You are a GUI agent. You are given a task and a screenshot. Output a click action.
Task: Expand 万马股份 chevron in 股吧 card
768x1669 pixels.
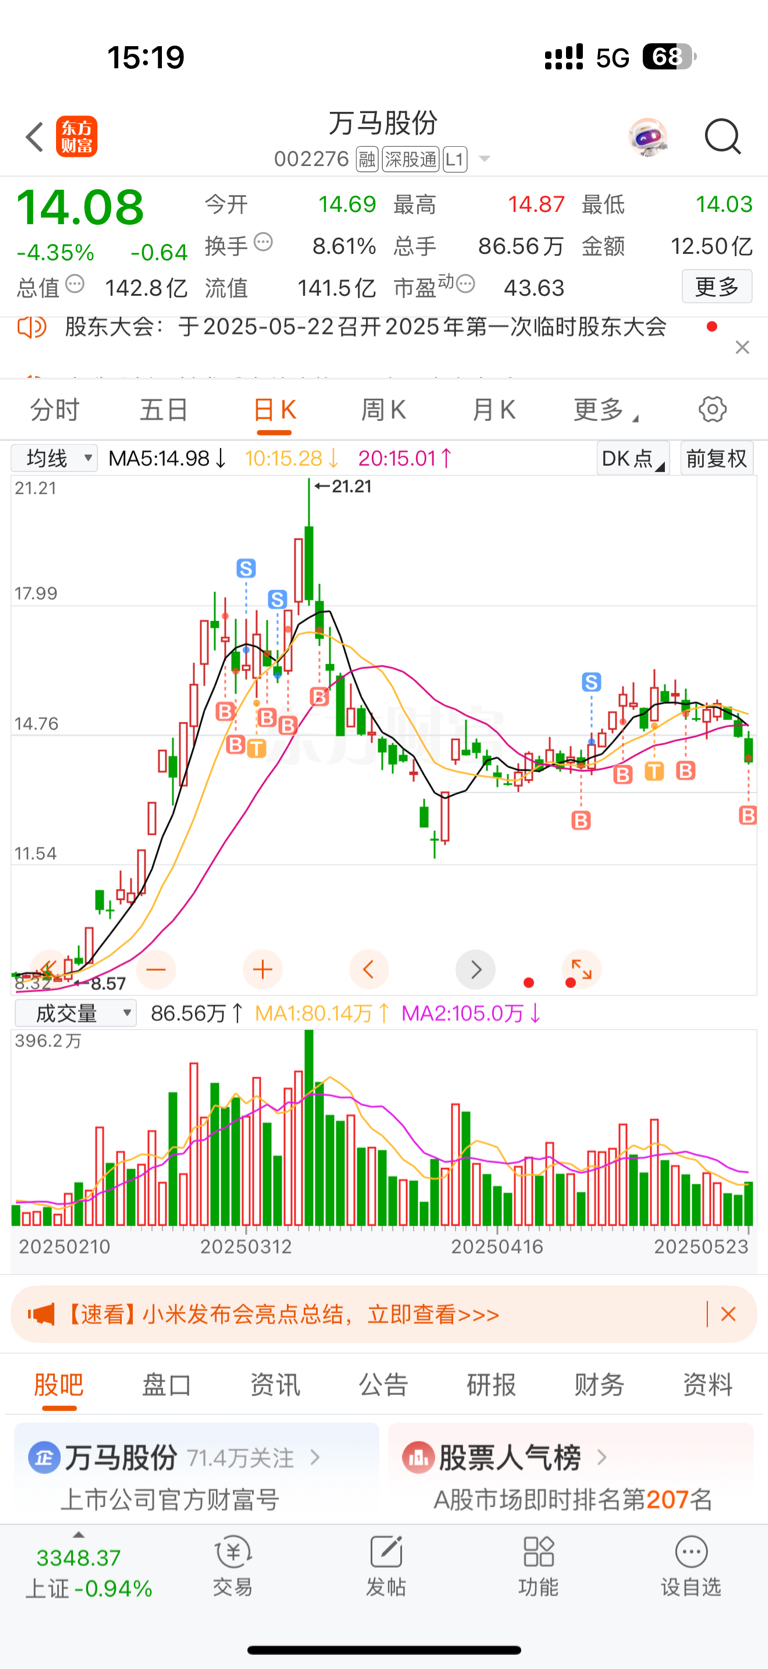(x=315, y=1458)
